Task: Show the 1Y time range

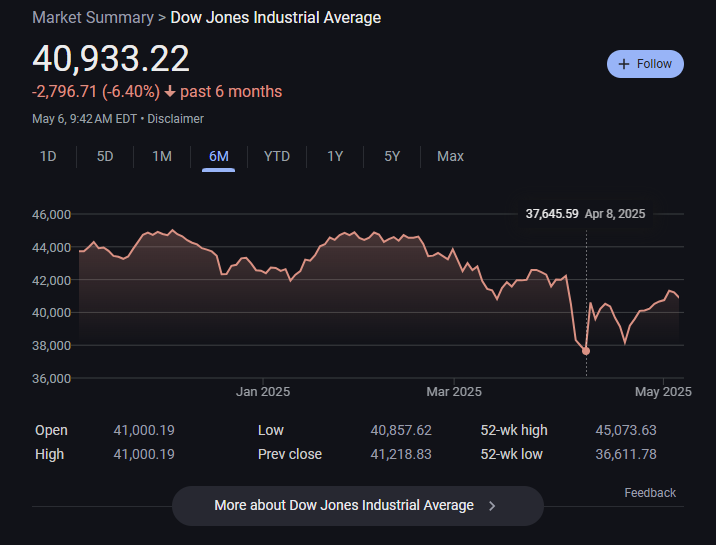Action: pyautogui.click(x=335, y=157)
